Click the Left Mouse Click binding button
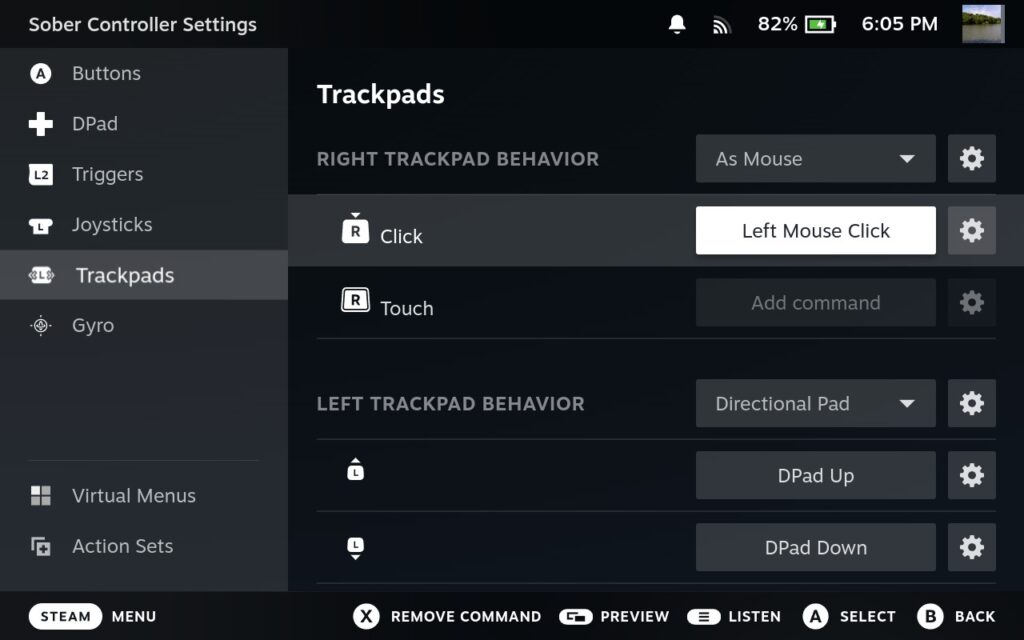Image resolution: width=1024 pixels, height=640 pixels. (815, 231)
